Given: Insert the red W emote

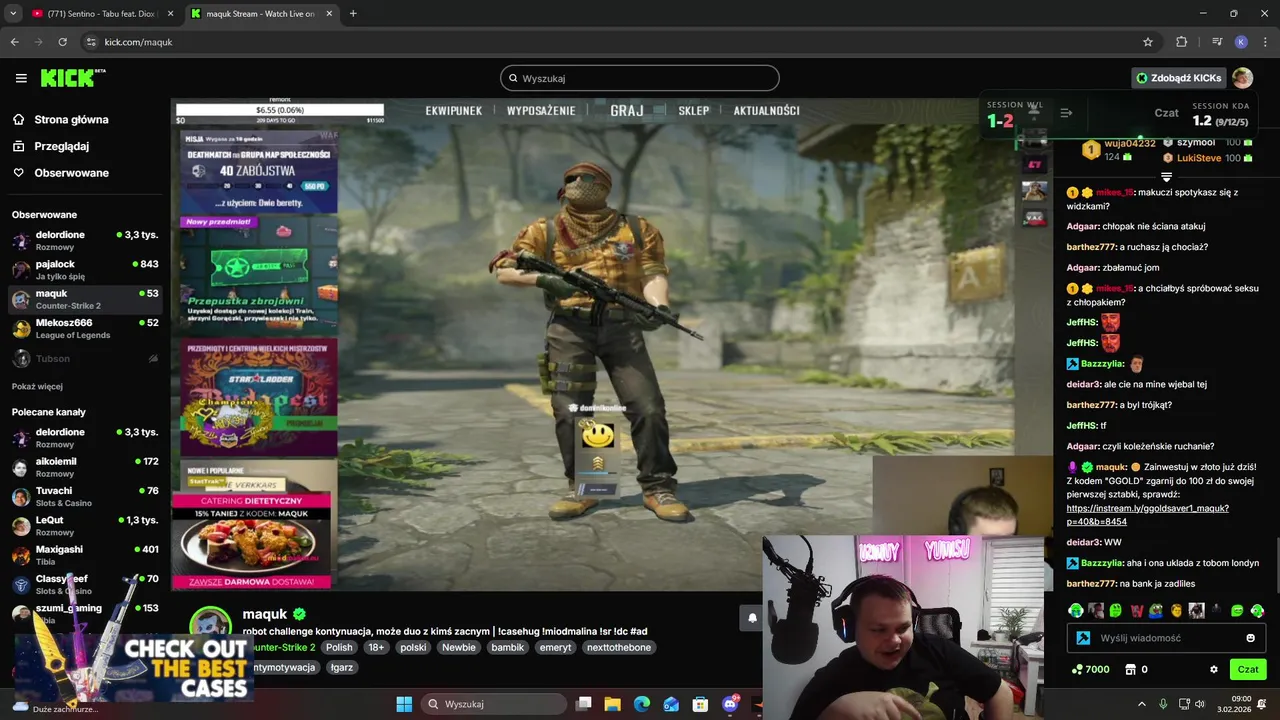Looking at the screenshot, I should pyautogui.click(x=1136, y=610).
